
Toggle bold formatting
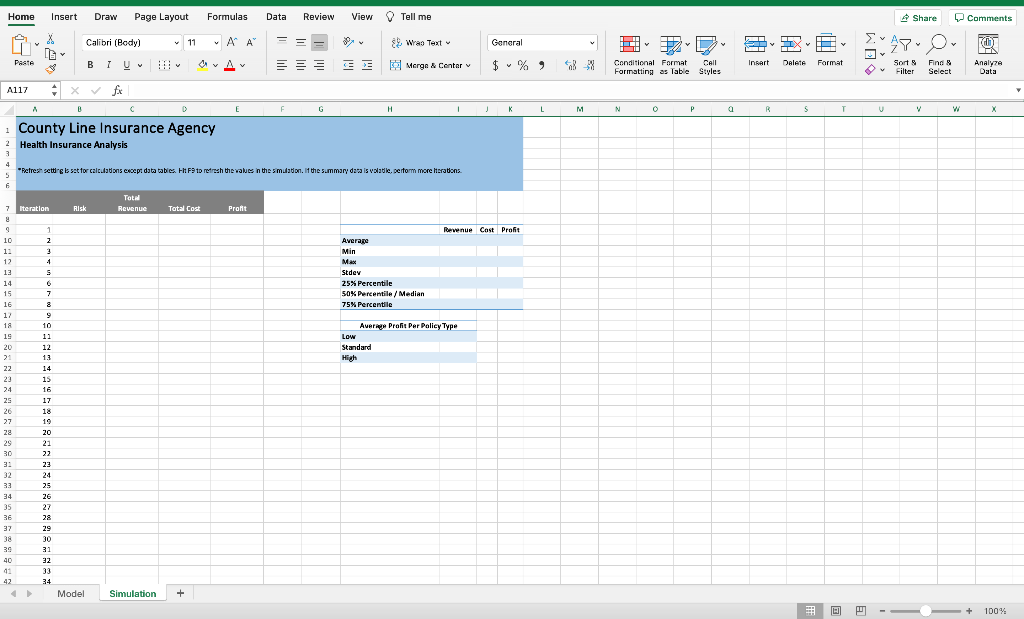pos(90,65)
